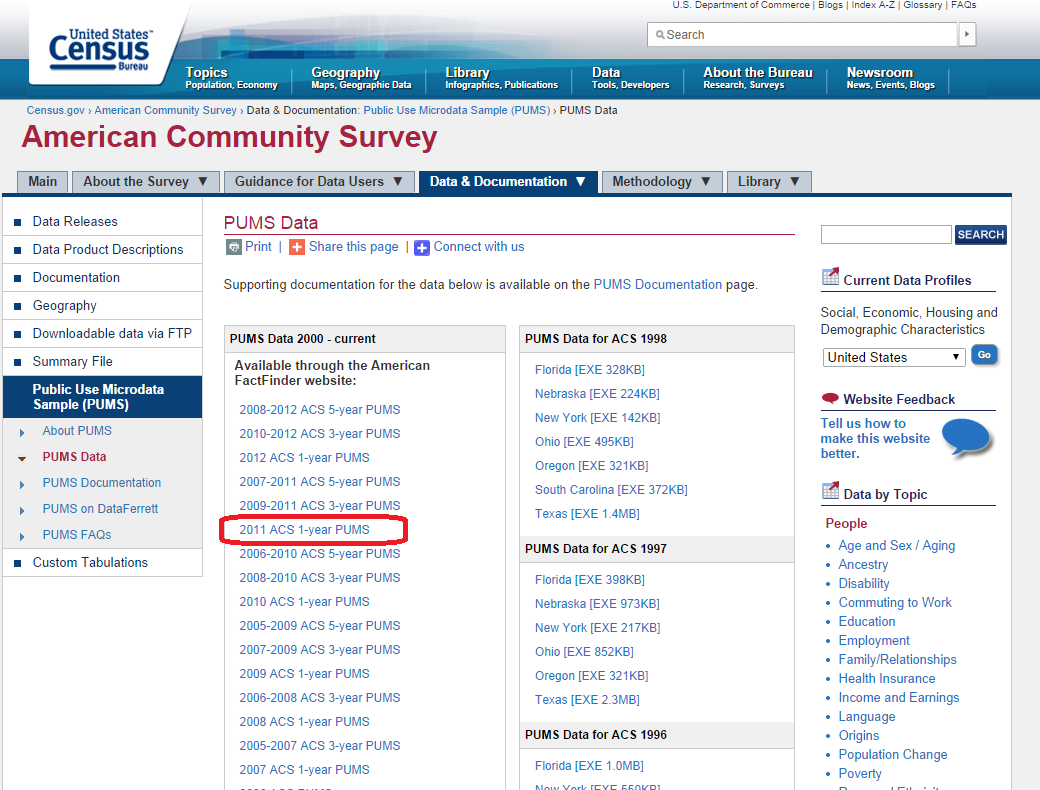Screen dimensions: 1040x790
Task: Open 2010-2012 ACS 3-year PUMS link
Action: pyautogui.click(x=320, y=433)
